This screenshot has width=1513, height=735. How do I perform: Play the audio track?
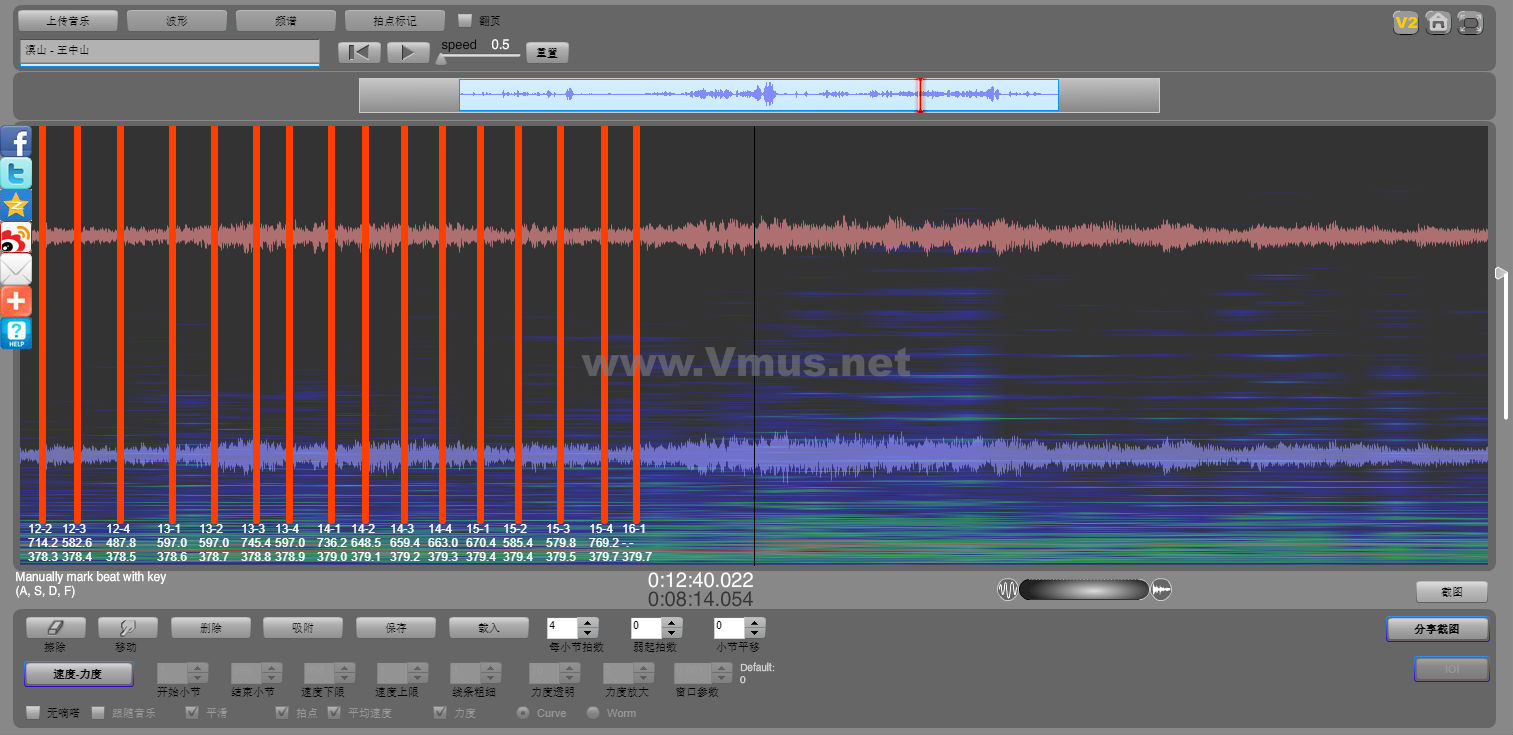(408, 52)
